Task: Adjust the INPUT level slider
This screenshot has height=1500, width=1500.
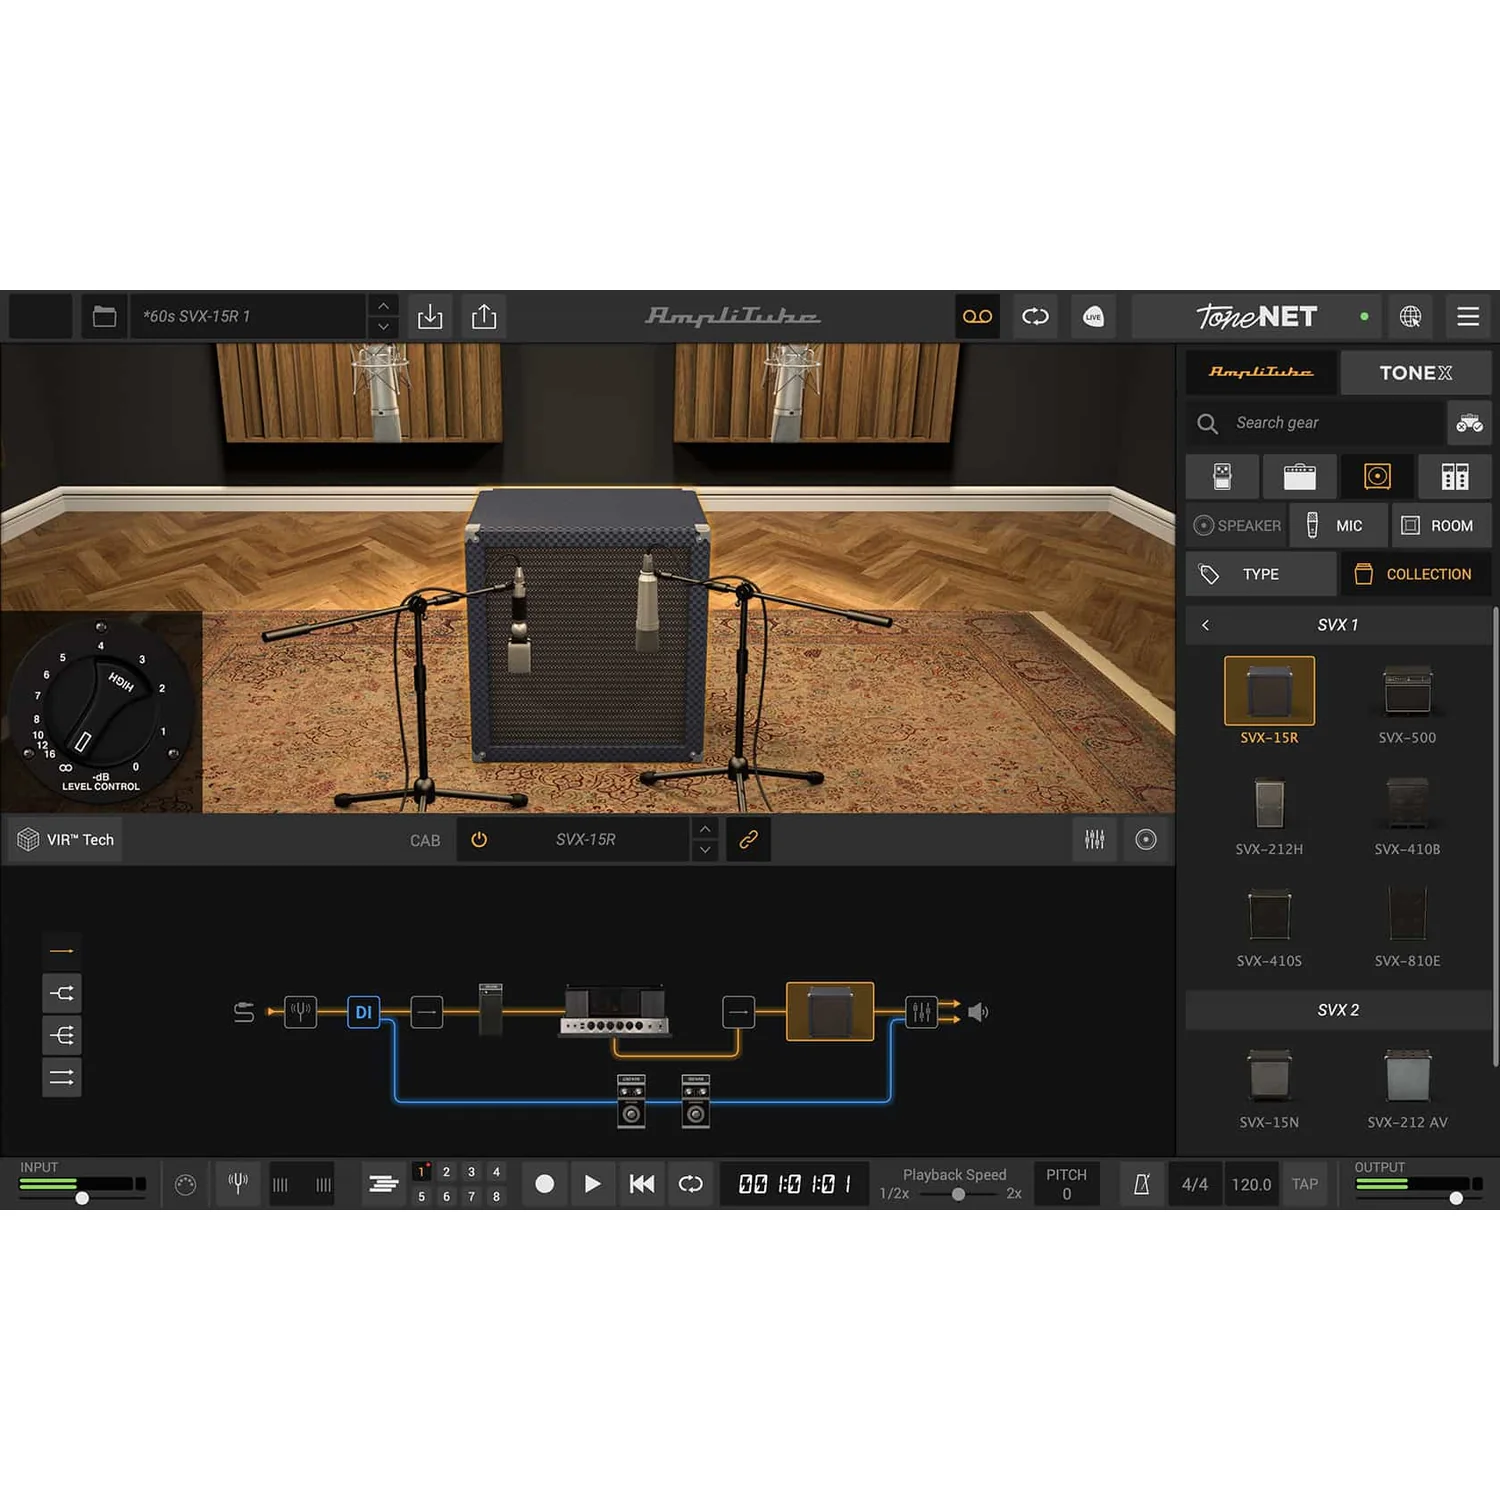Action: click(82, 1197)
